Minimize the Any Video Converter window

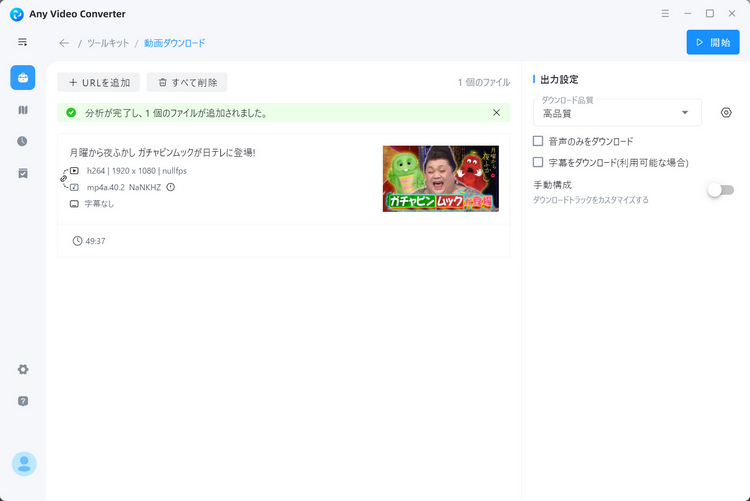(687, 13)
